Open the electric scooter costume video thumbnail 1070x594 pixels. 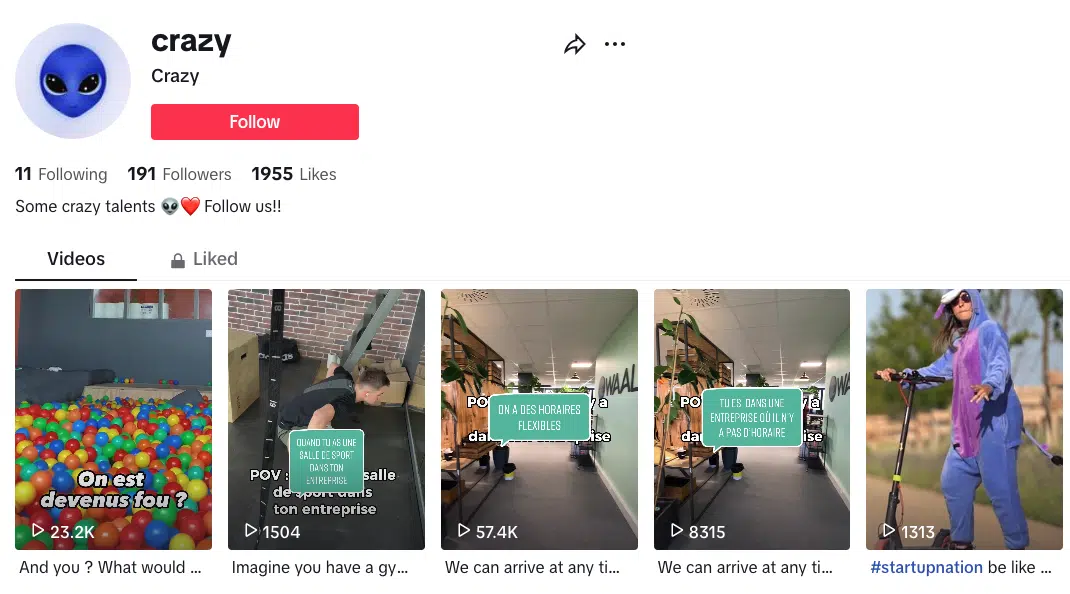tap(964, 419)
